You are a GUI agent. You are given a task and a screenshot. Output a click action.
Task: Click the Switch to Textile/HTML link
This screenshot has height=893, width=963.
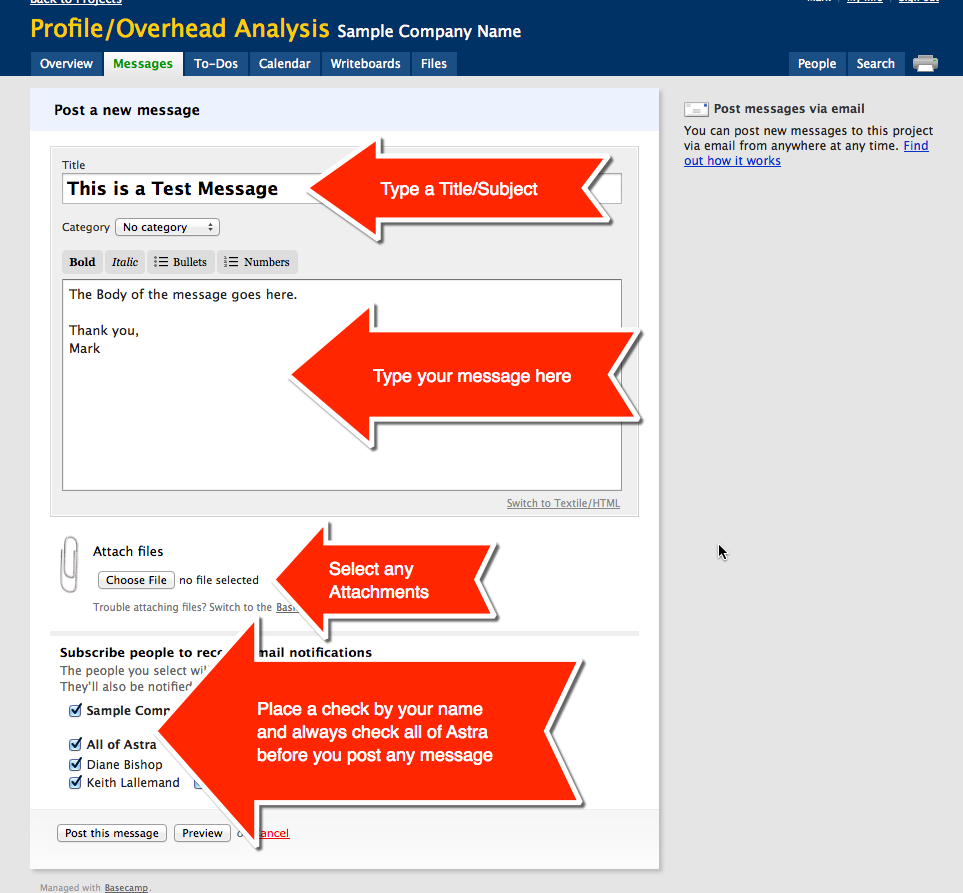(563, 503)
